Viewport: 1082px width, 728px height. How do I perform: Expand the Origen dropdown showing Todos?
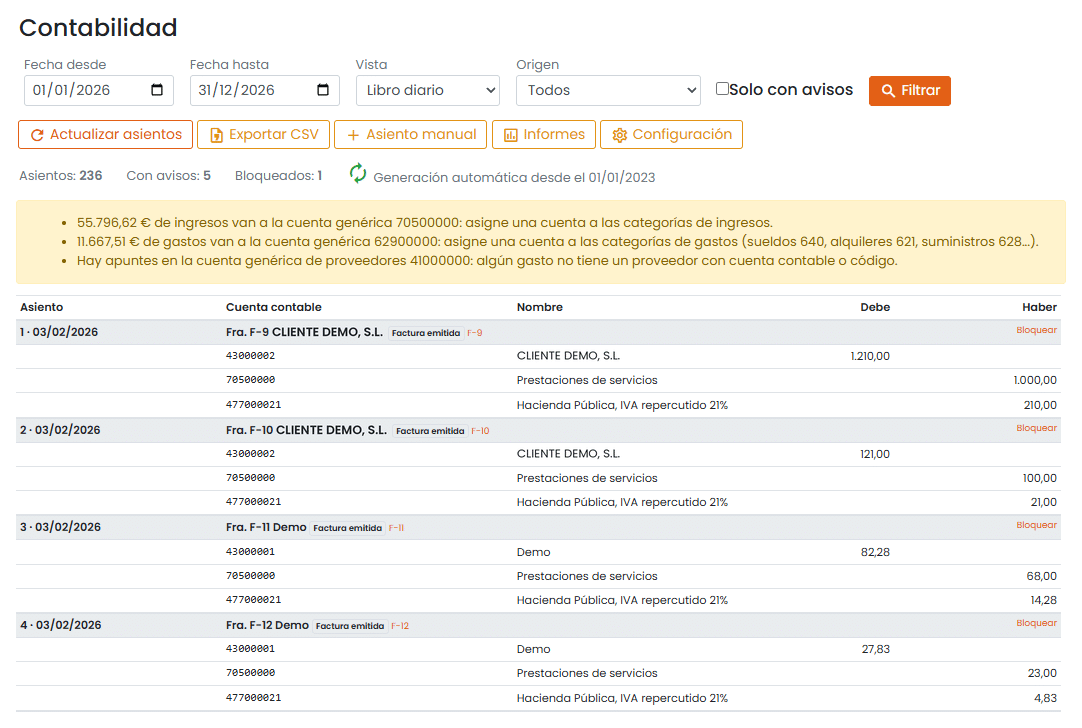(x=608, y=90)
